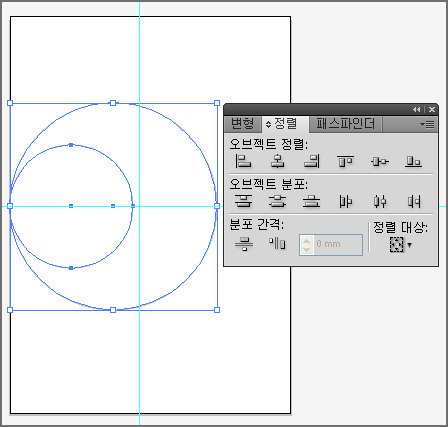
Task: Click the bottom-right bounding box handle
Action: pos(217,310)
